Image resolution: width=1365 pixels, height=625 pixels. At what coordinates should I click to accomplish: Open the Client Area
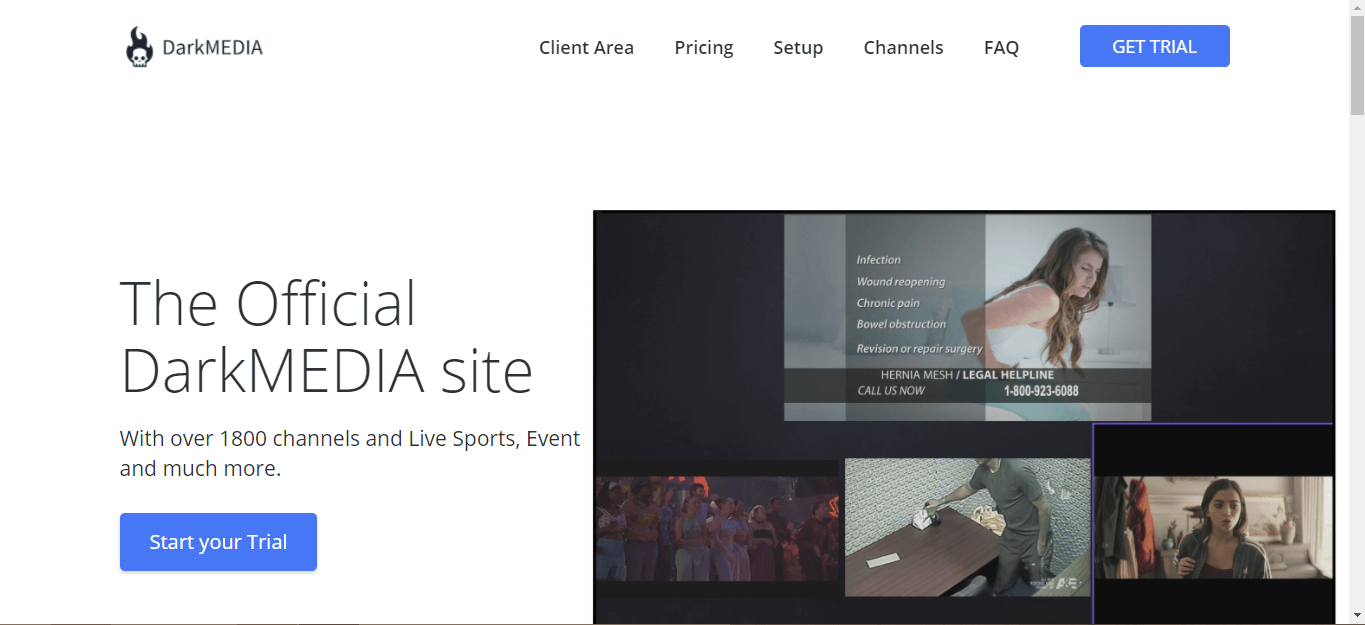point(586,47)
